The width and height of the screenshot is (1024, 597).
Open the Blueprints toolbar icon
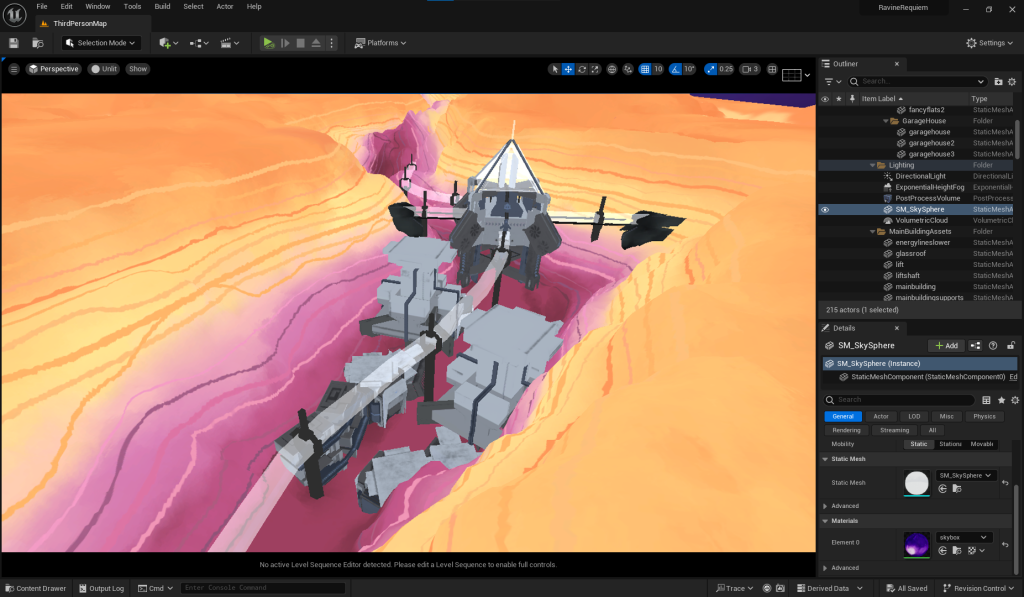tap(199, 43)
